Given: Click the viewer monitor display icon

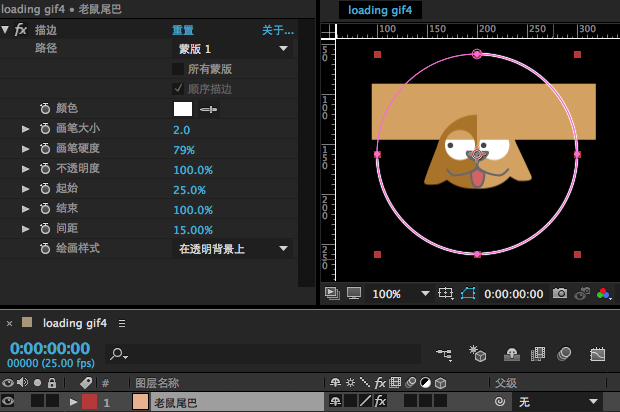Looking at the screenshot, I should pos(354,293).
